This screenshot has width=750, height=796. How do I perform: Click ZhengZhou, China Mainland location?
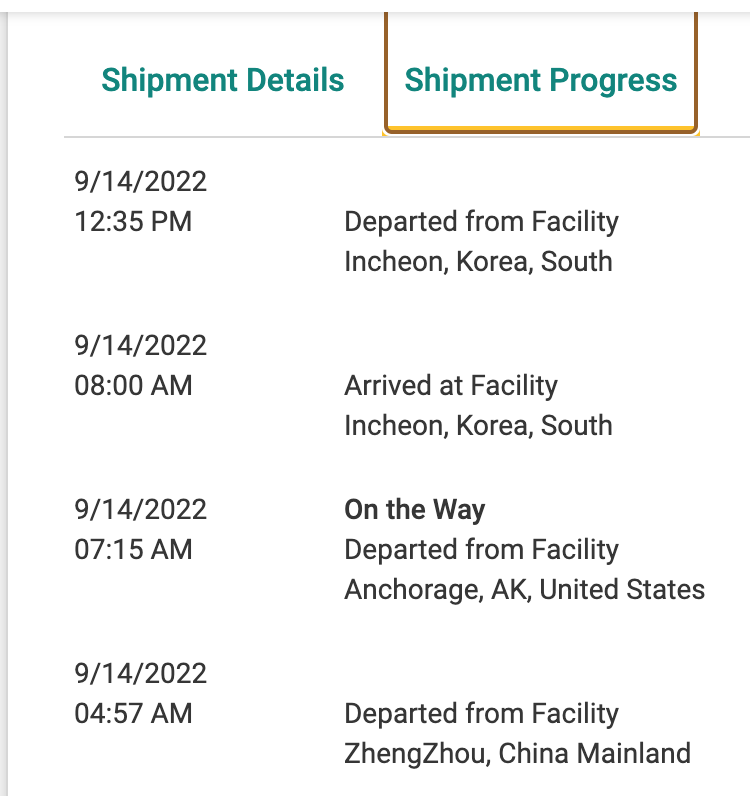[517, 753]
